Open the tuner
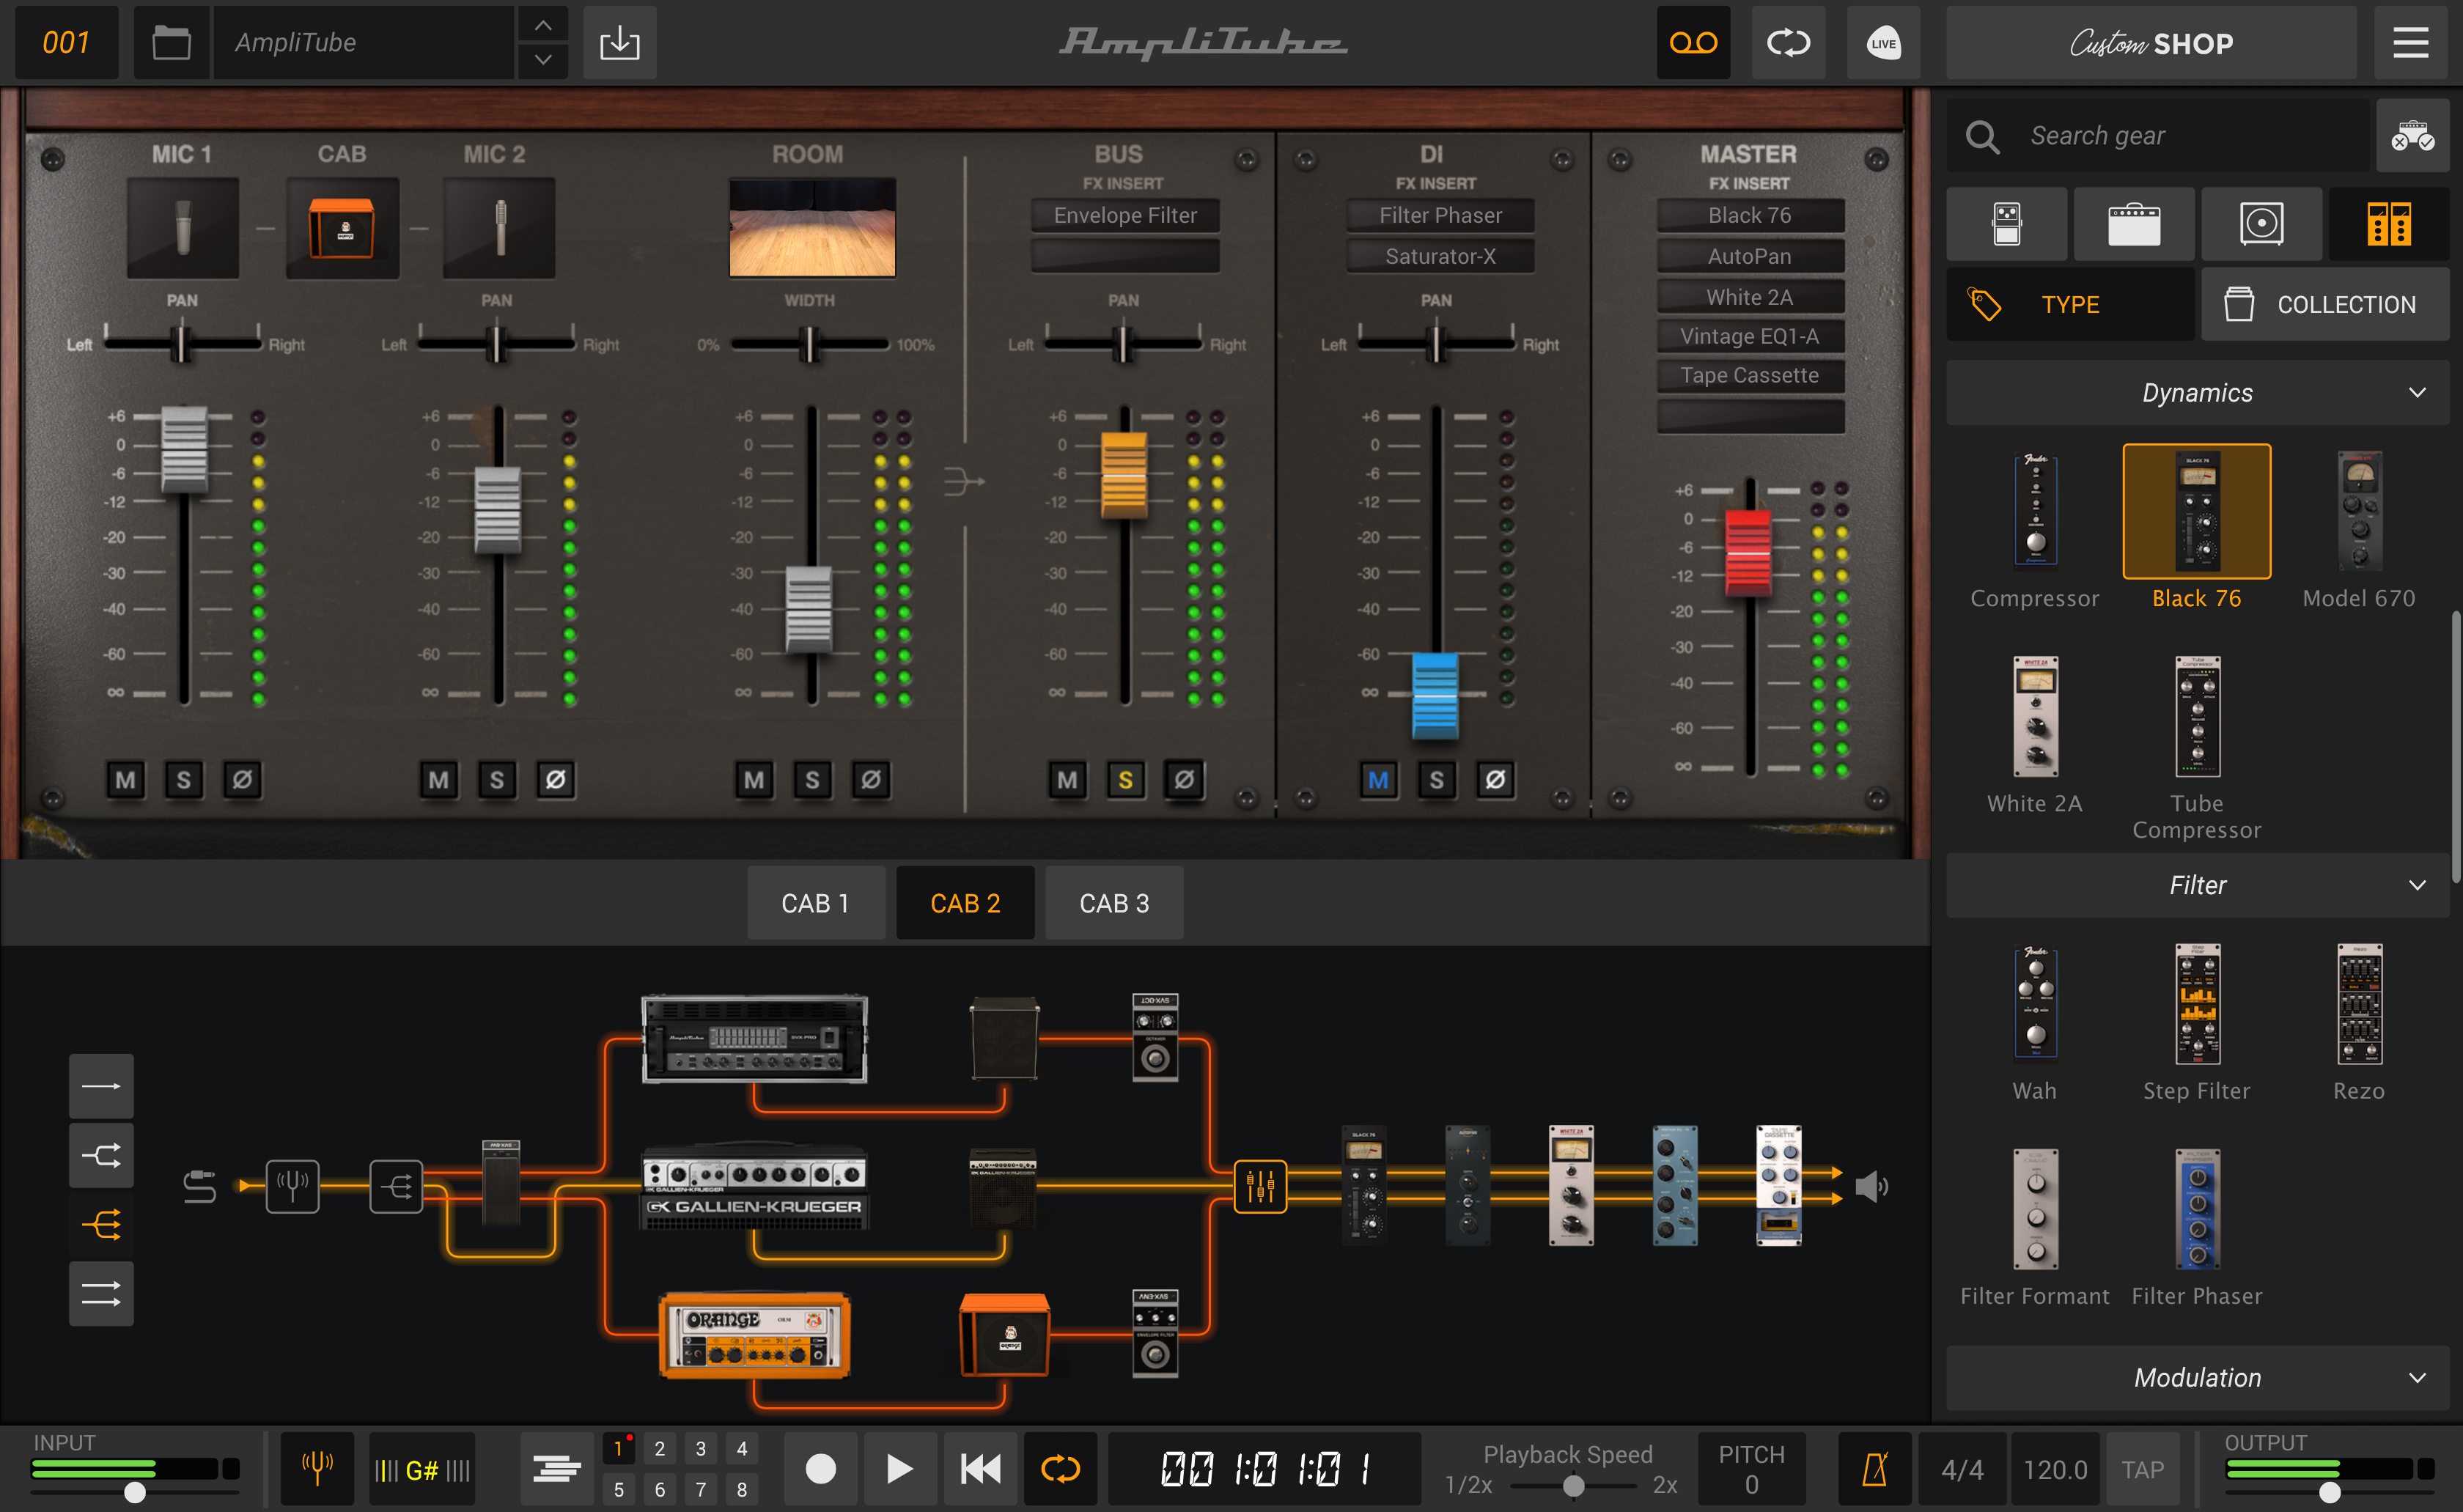Viewport: 2463px width, 1512px height. [x=317, y=1467]
